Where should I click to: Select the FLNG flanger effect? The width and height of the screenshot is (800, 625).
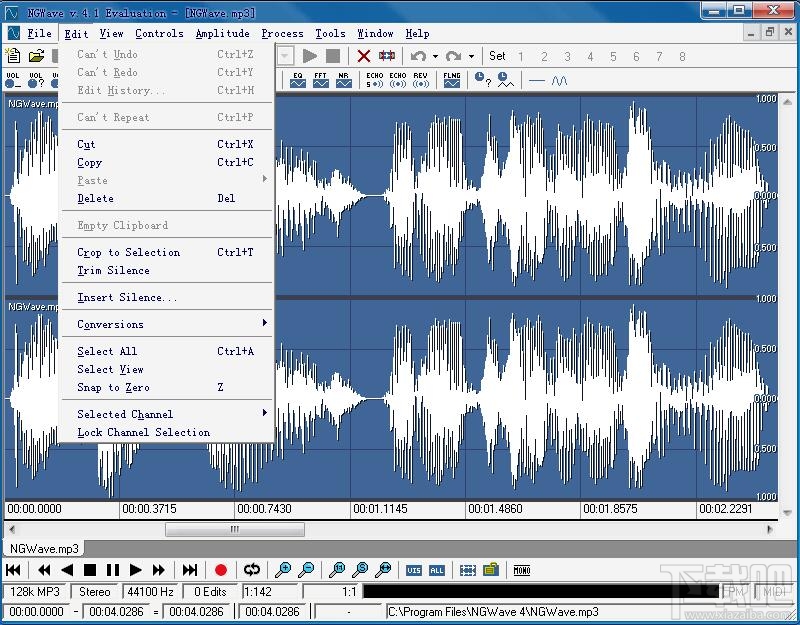click(452, 80)
